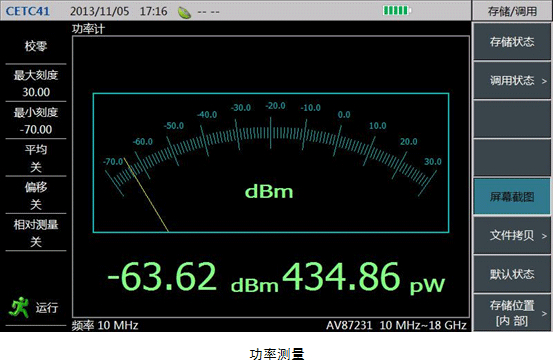553x364 pixels.
Task: Toggle 平均 averaging on or off
Action: tap(36, 158)
